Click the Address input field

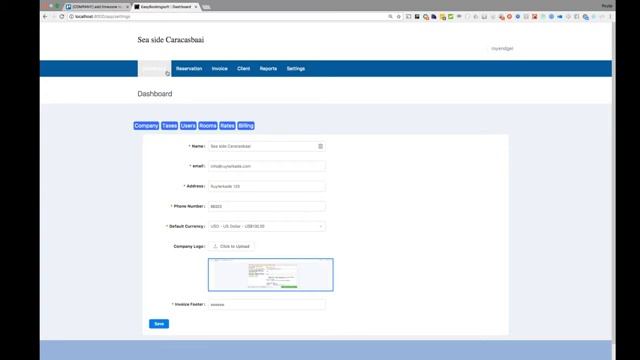pyautogui.click(x=267, y=186)
